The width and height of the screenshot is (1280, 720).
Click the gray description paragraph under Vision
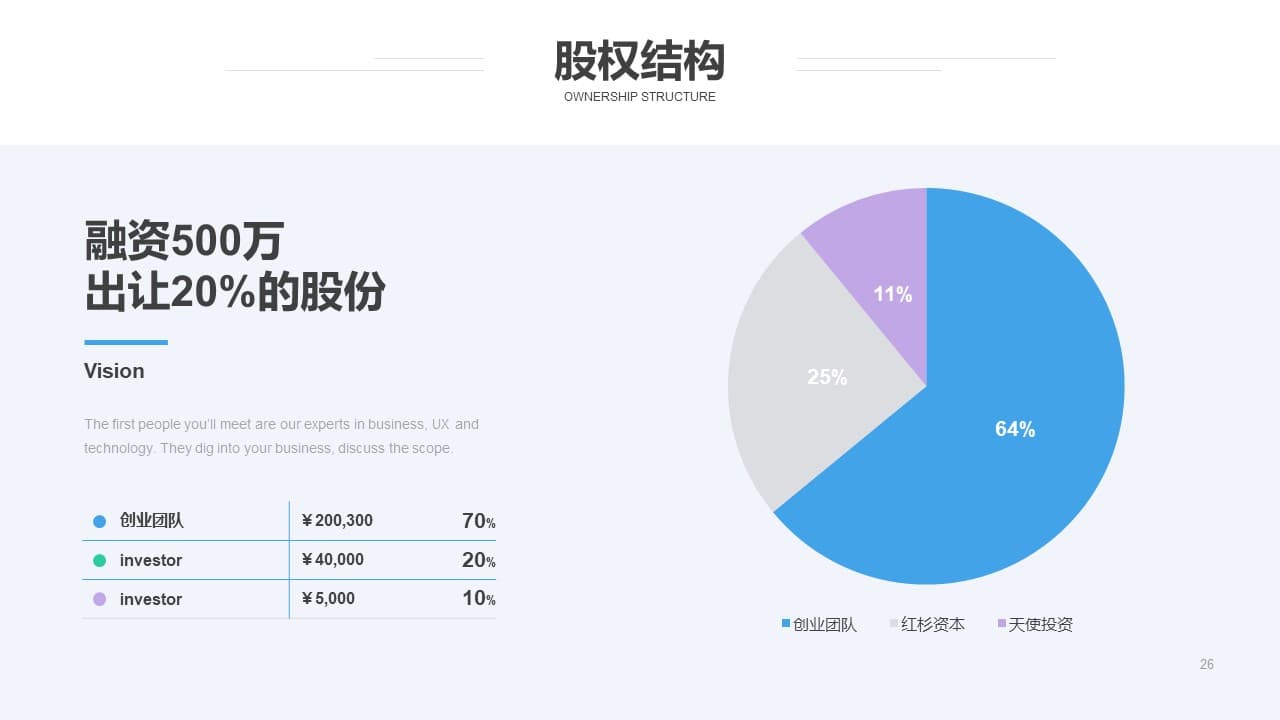(x=281, y=436)
